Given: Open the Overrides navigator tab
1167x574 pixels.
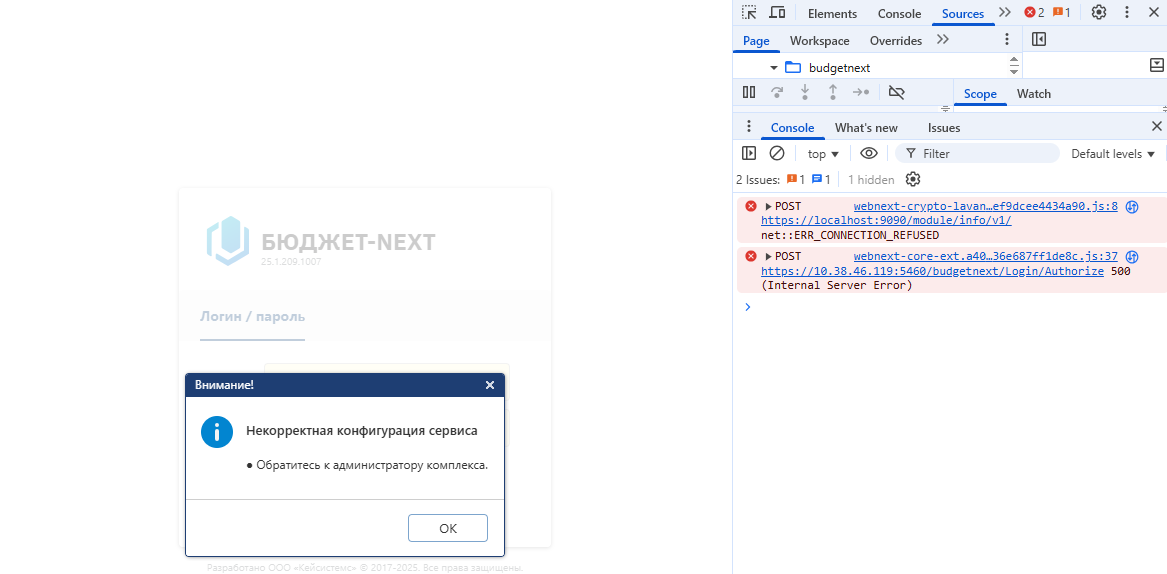Looking at the screenshot, I should coord(895,40).
